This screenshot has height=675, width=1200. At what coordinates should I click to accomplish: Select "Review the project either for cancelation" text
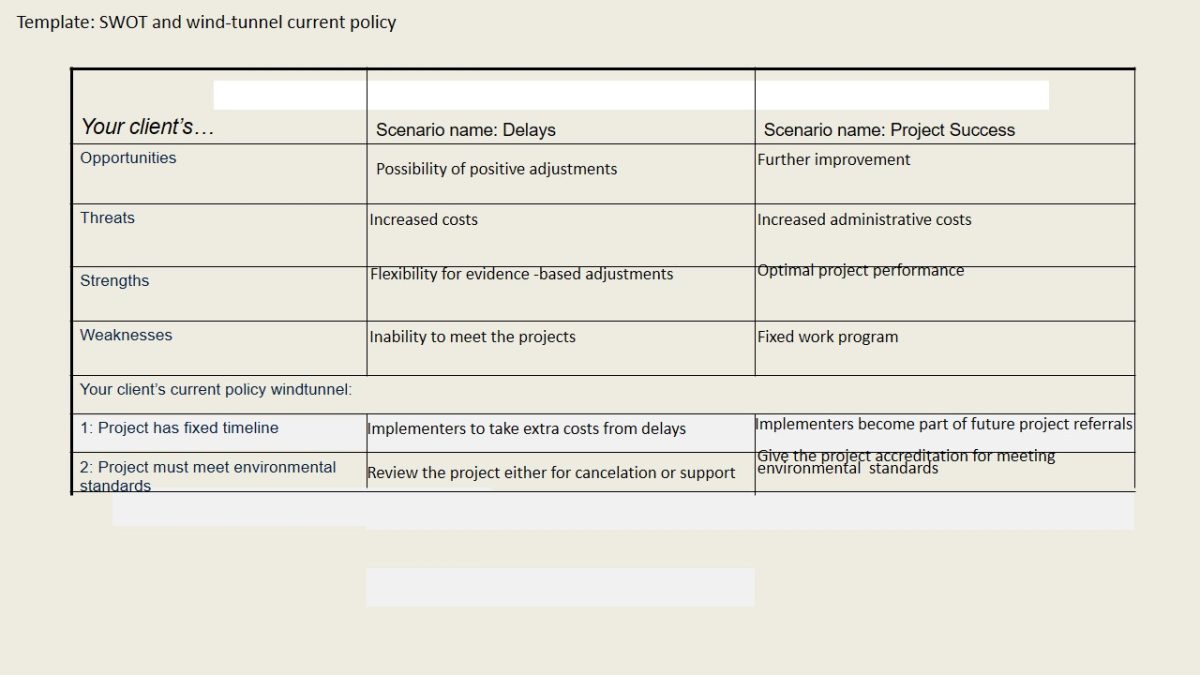click(551, 473)
